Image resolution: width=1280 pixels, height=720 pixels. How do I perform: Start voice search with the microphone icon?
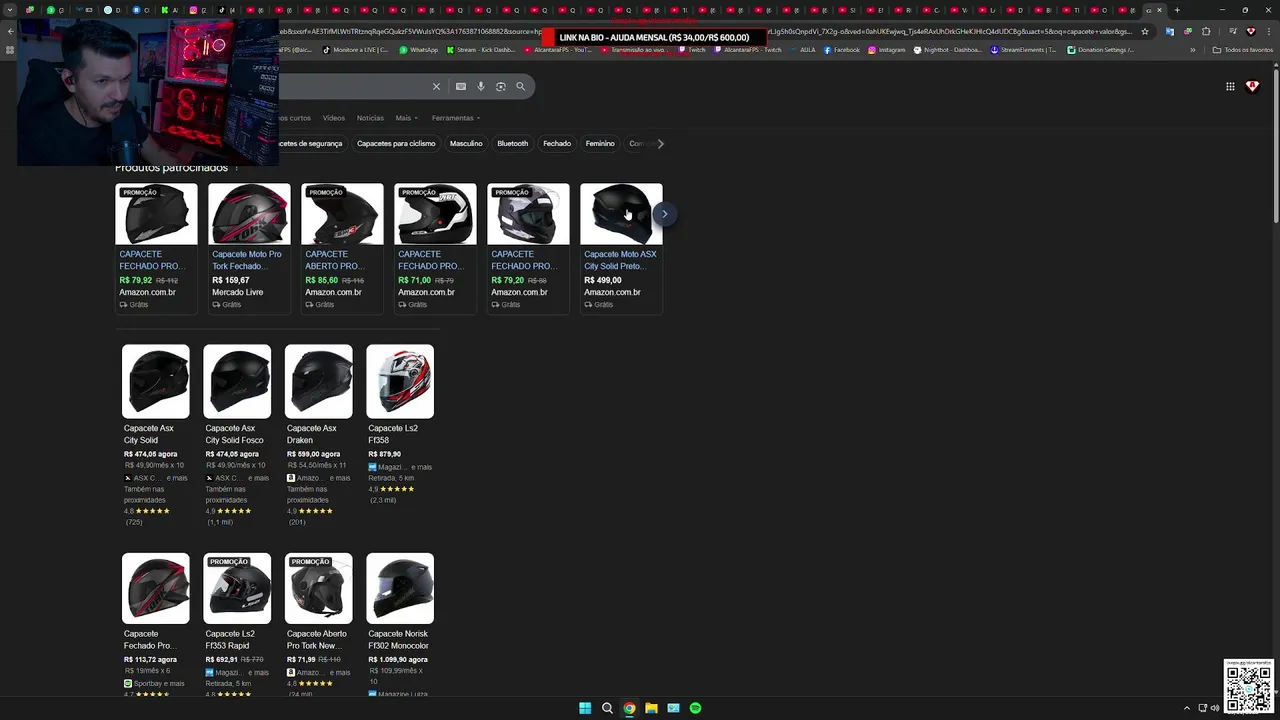[x=481, y=87]
